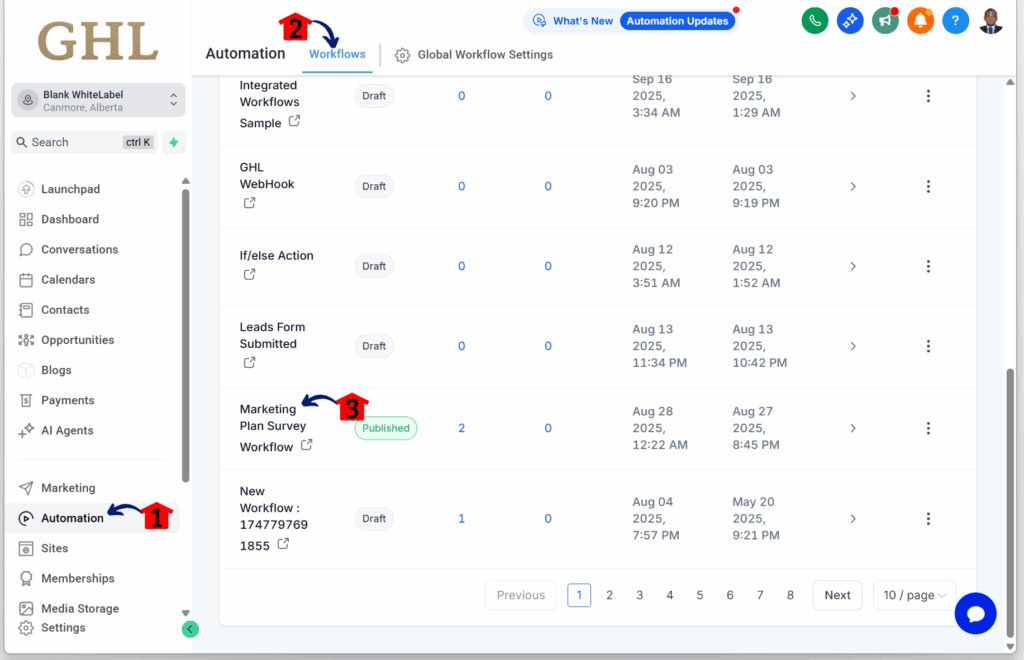
Task: Expand the Blank WhiteLabel account switcher
Action: tap(97, 100)
